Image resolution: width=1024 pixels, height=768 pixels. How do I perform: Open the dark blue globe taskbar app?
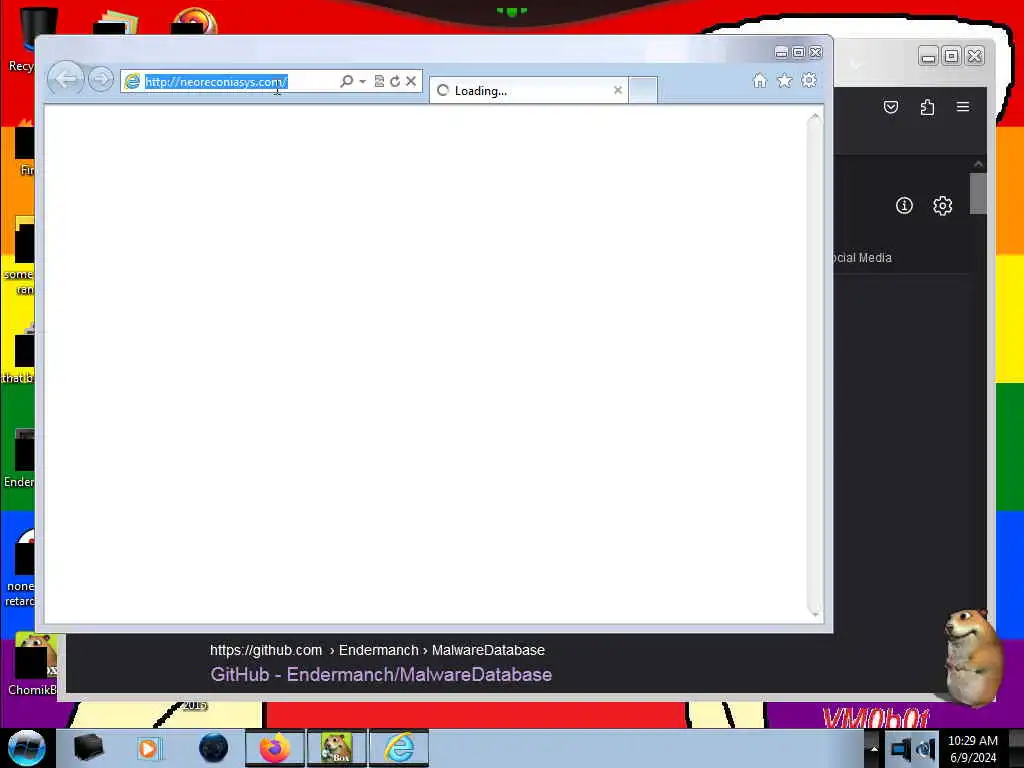point(213,748)
